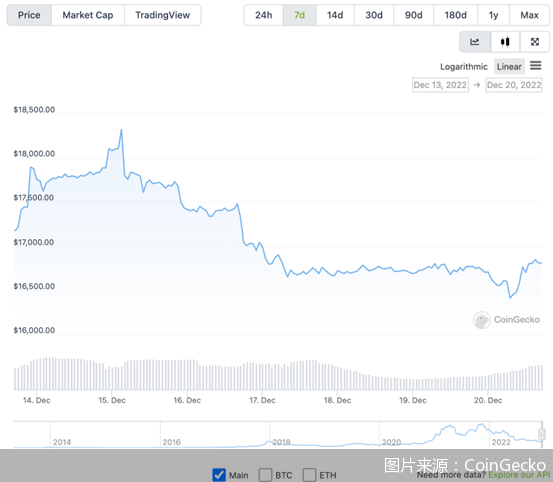
Task: Choose the 24h time range
Action: 263,15
